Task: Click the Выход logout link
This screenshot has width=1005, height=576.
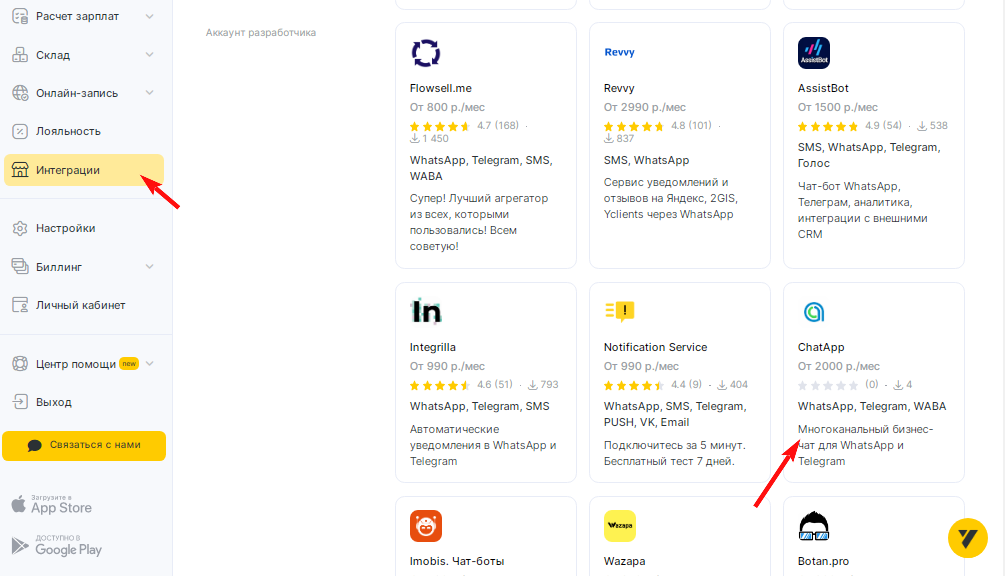Action: [x=54, y=402]
